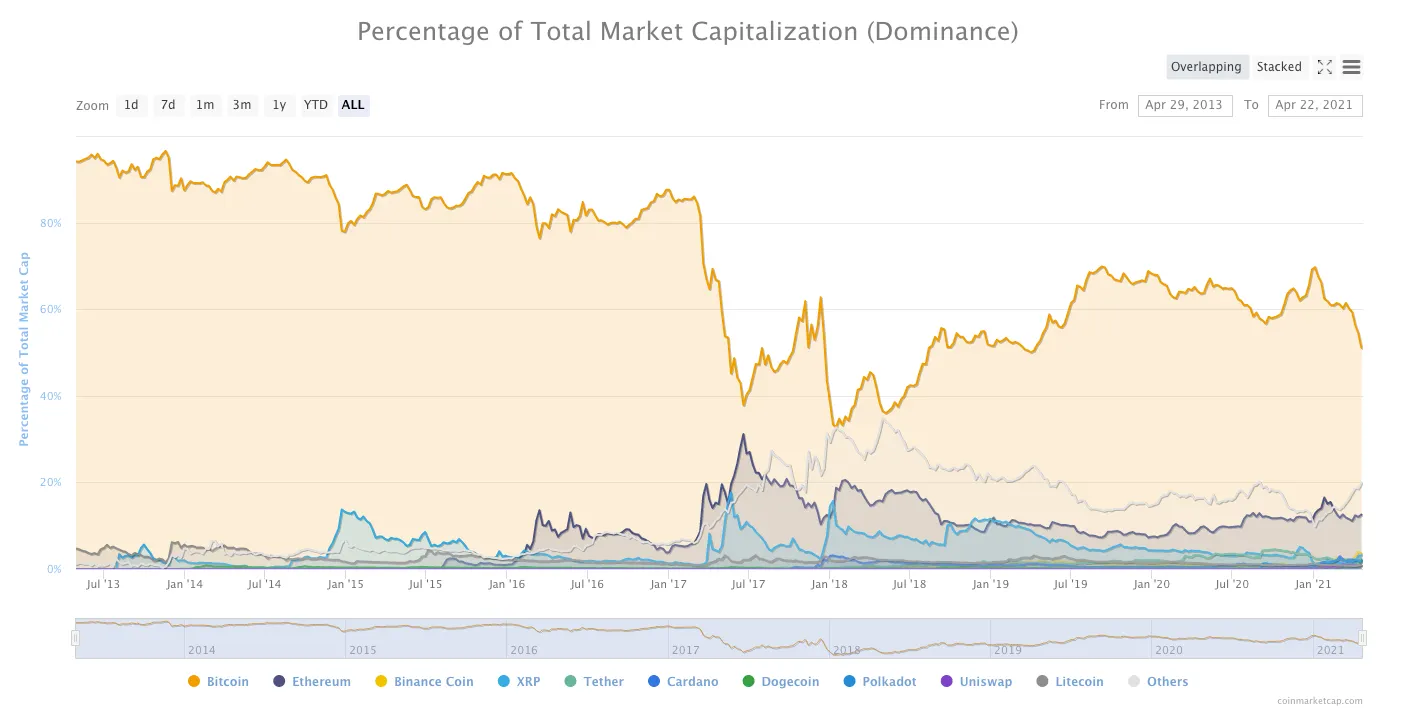1413x726 pixels.
Task: Expand the chart to fullscreen
Action: 1325,67
